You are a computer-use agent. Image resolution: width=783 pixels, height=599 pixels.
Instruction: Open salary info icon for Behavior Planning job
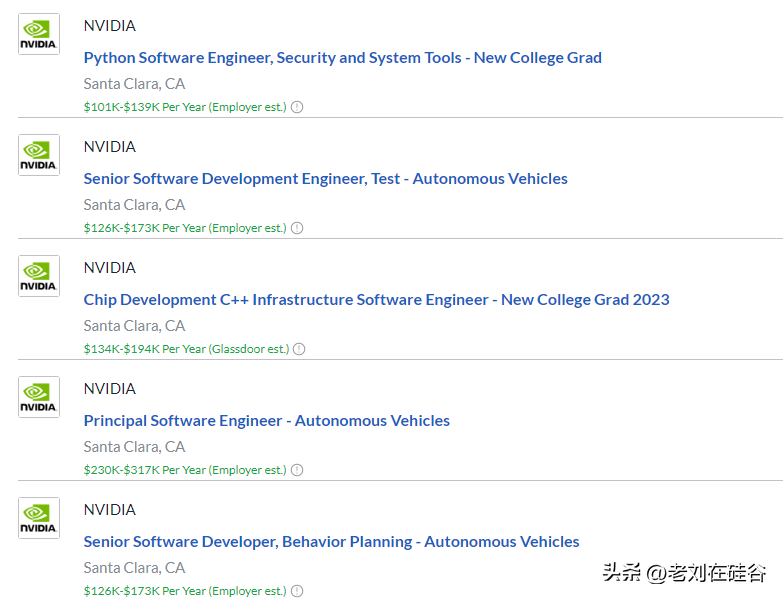point(297,591)
